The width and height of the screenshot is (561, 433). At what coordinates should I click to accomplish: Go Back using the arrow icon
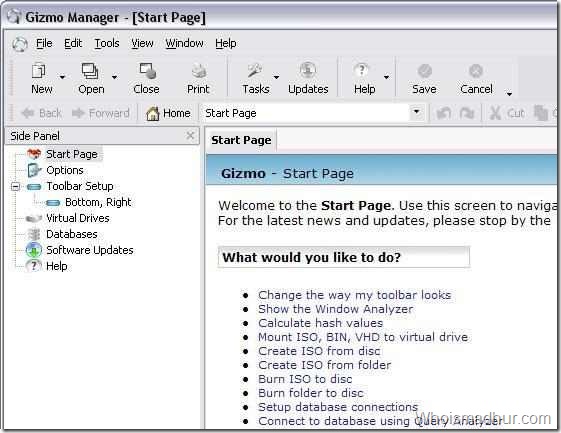[28, 113]
